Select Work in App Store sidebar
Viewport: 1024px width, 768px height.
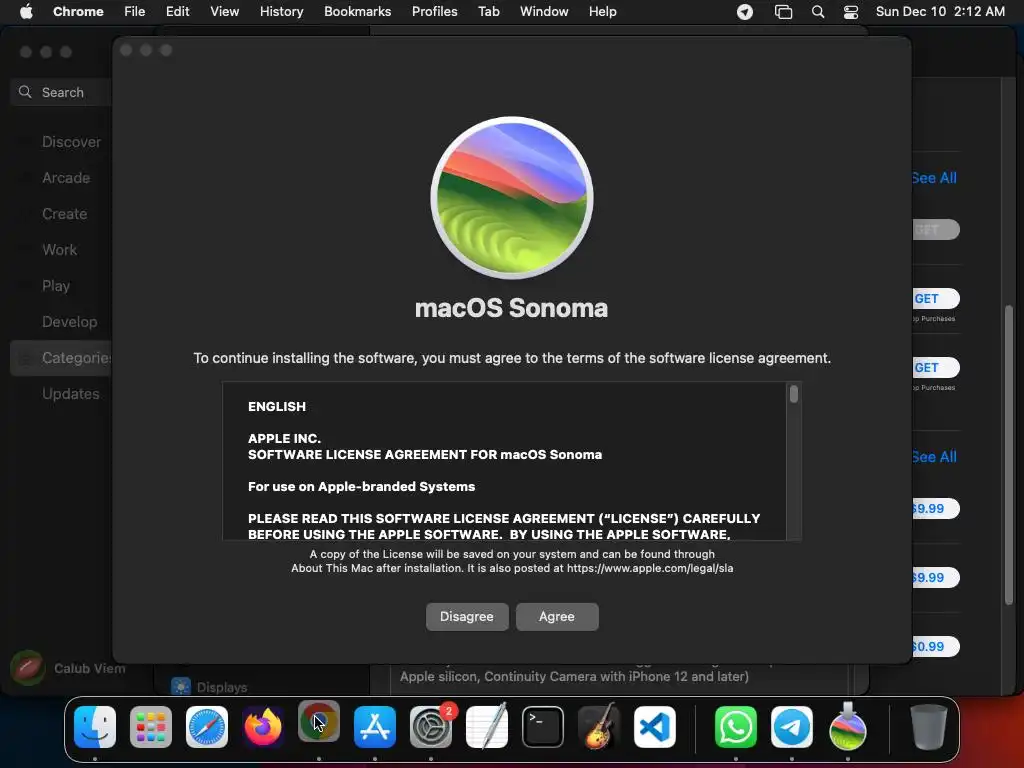pos(59,249)
